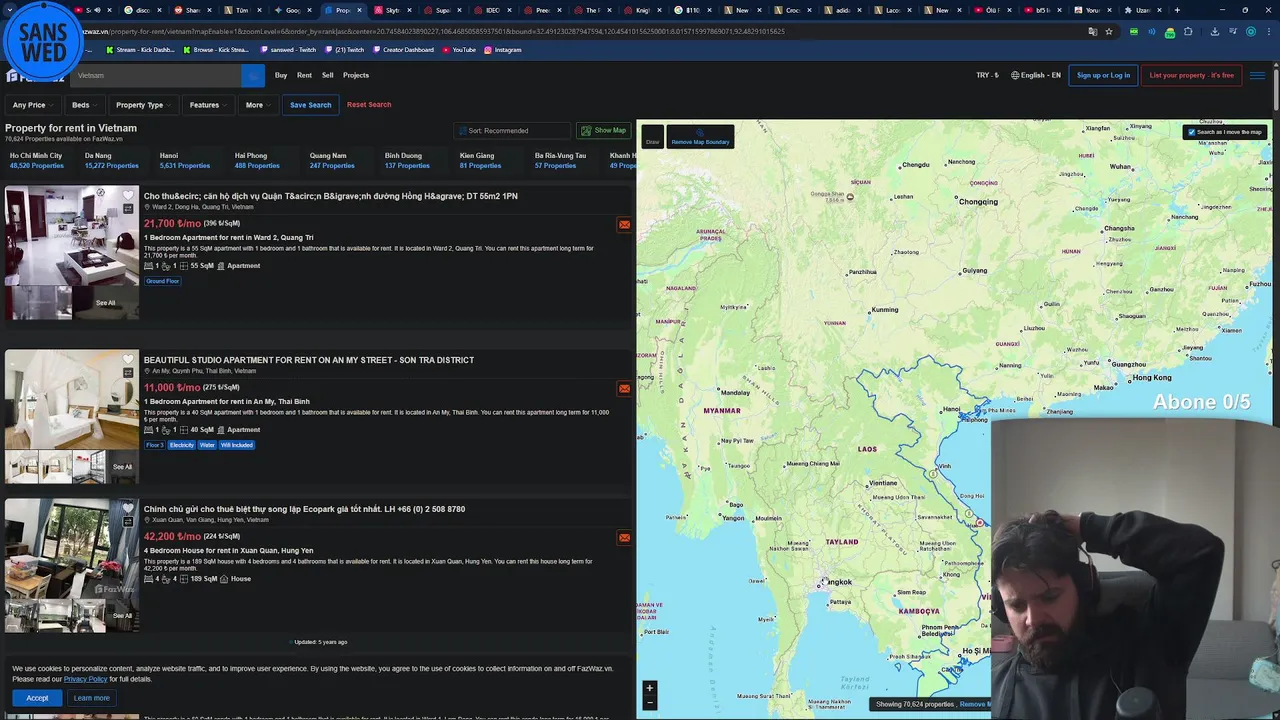Favorite the Ecopark house with heart icon
Viewport: 1280px width, 720px height.
tap(128, 508)
